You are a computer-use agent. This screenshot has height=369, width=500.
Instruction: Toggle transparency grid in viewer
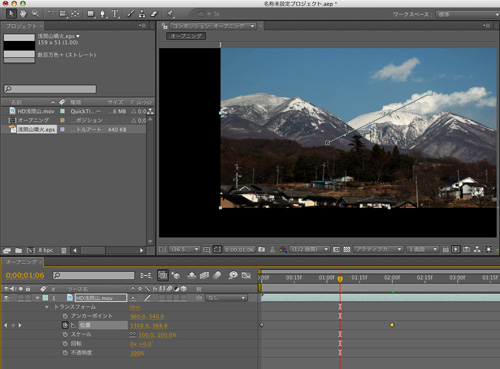click(347, 249)
